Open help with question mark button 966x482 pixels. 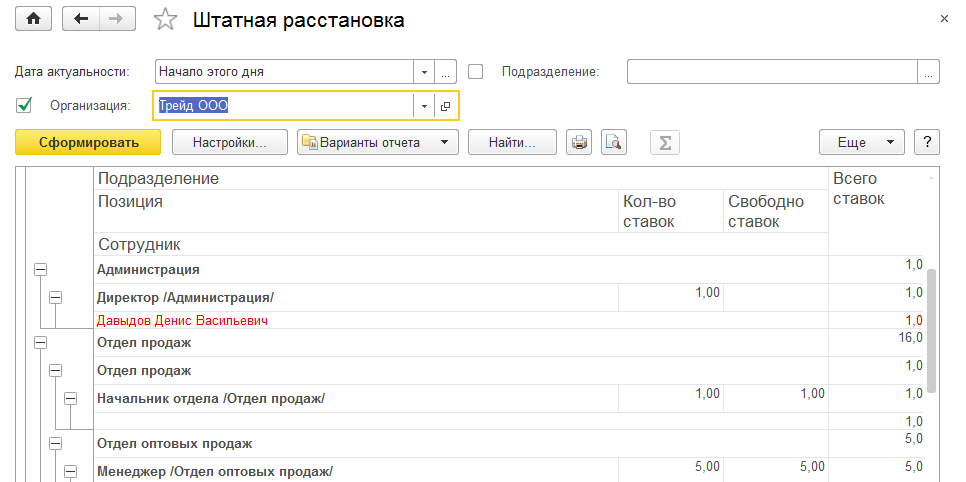927,142
